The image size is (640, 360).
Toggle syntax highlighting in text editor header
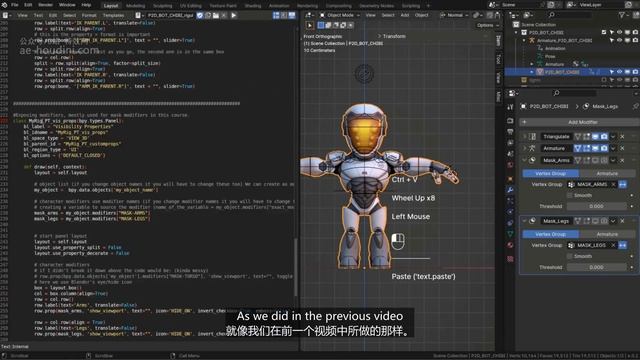292,16
